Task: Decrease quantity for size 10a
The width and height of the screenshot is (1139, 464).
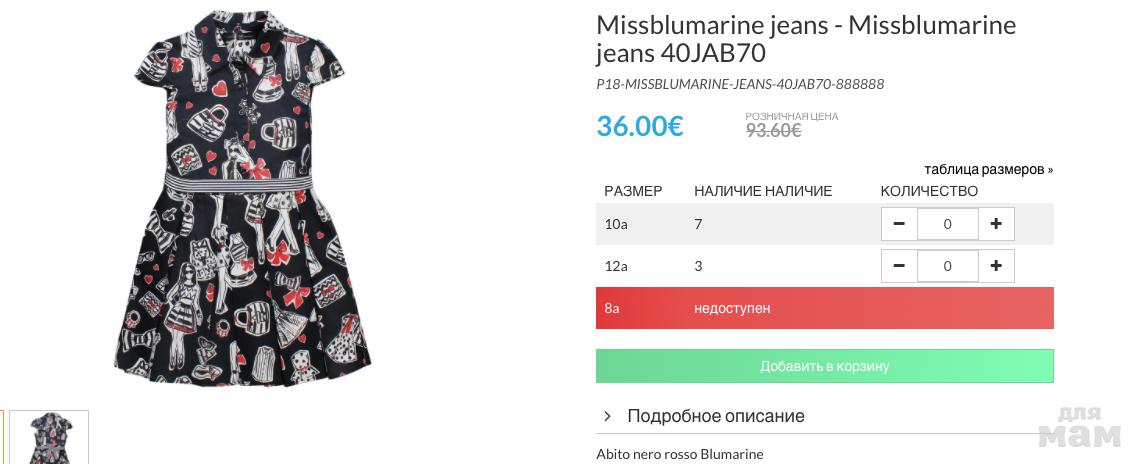Action: point(899,224)
